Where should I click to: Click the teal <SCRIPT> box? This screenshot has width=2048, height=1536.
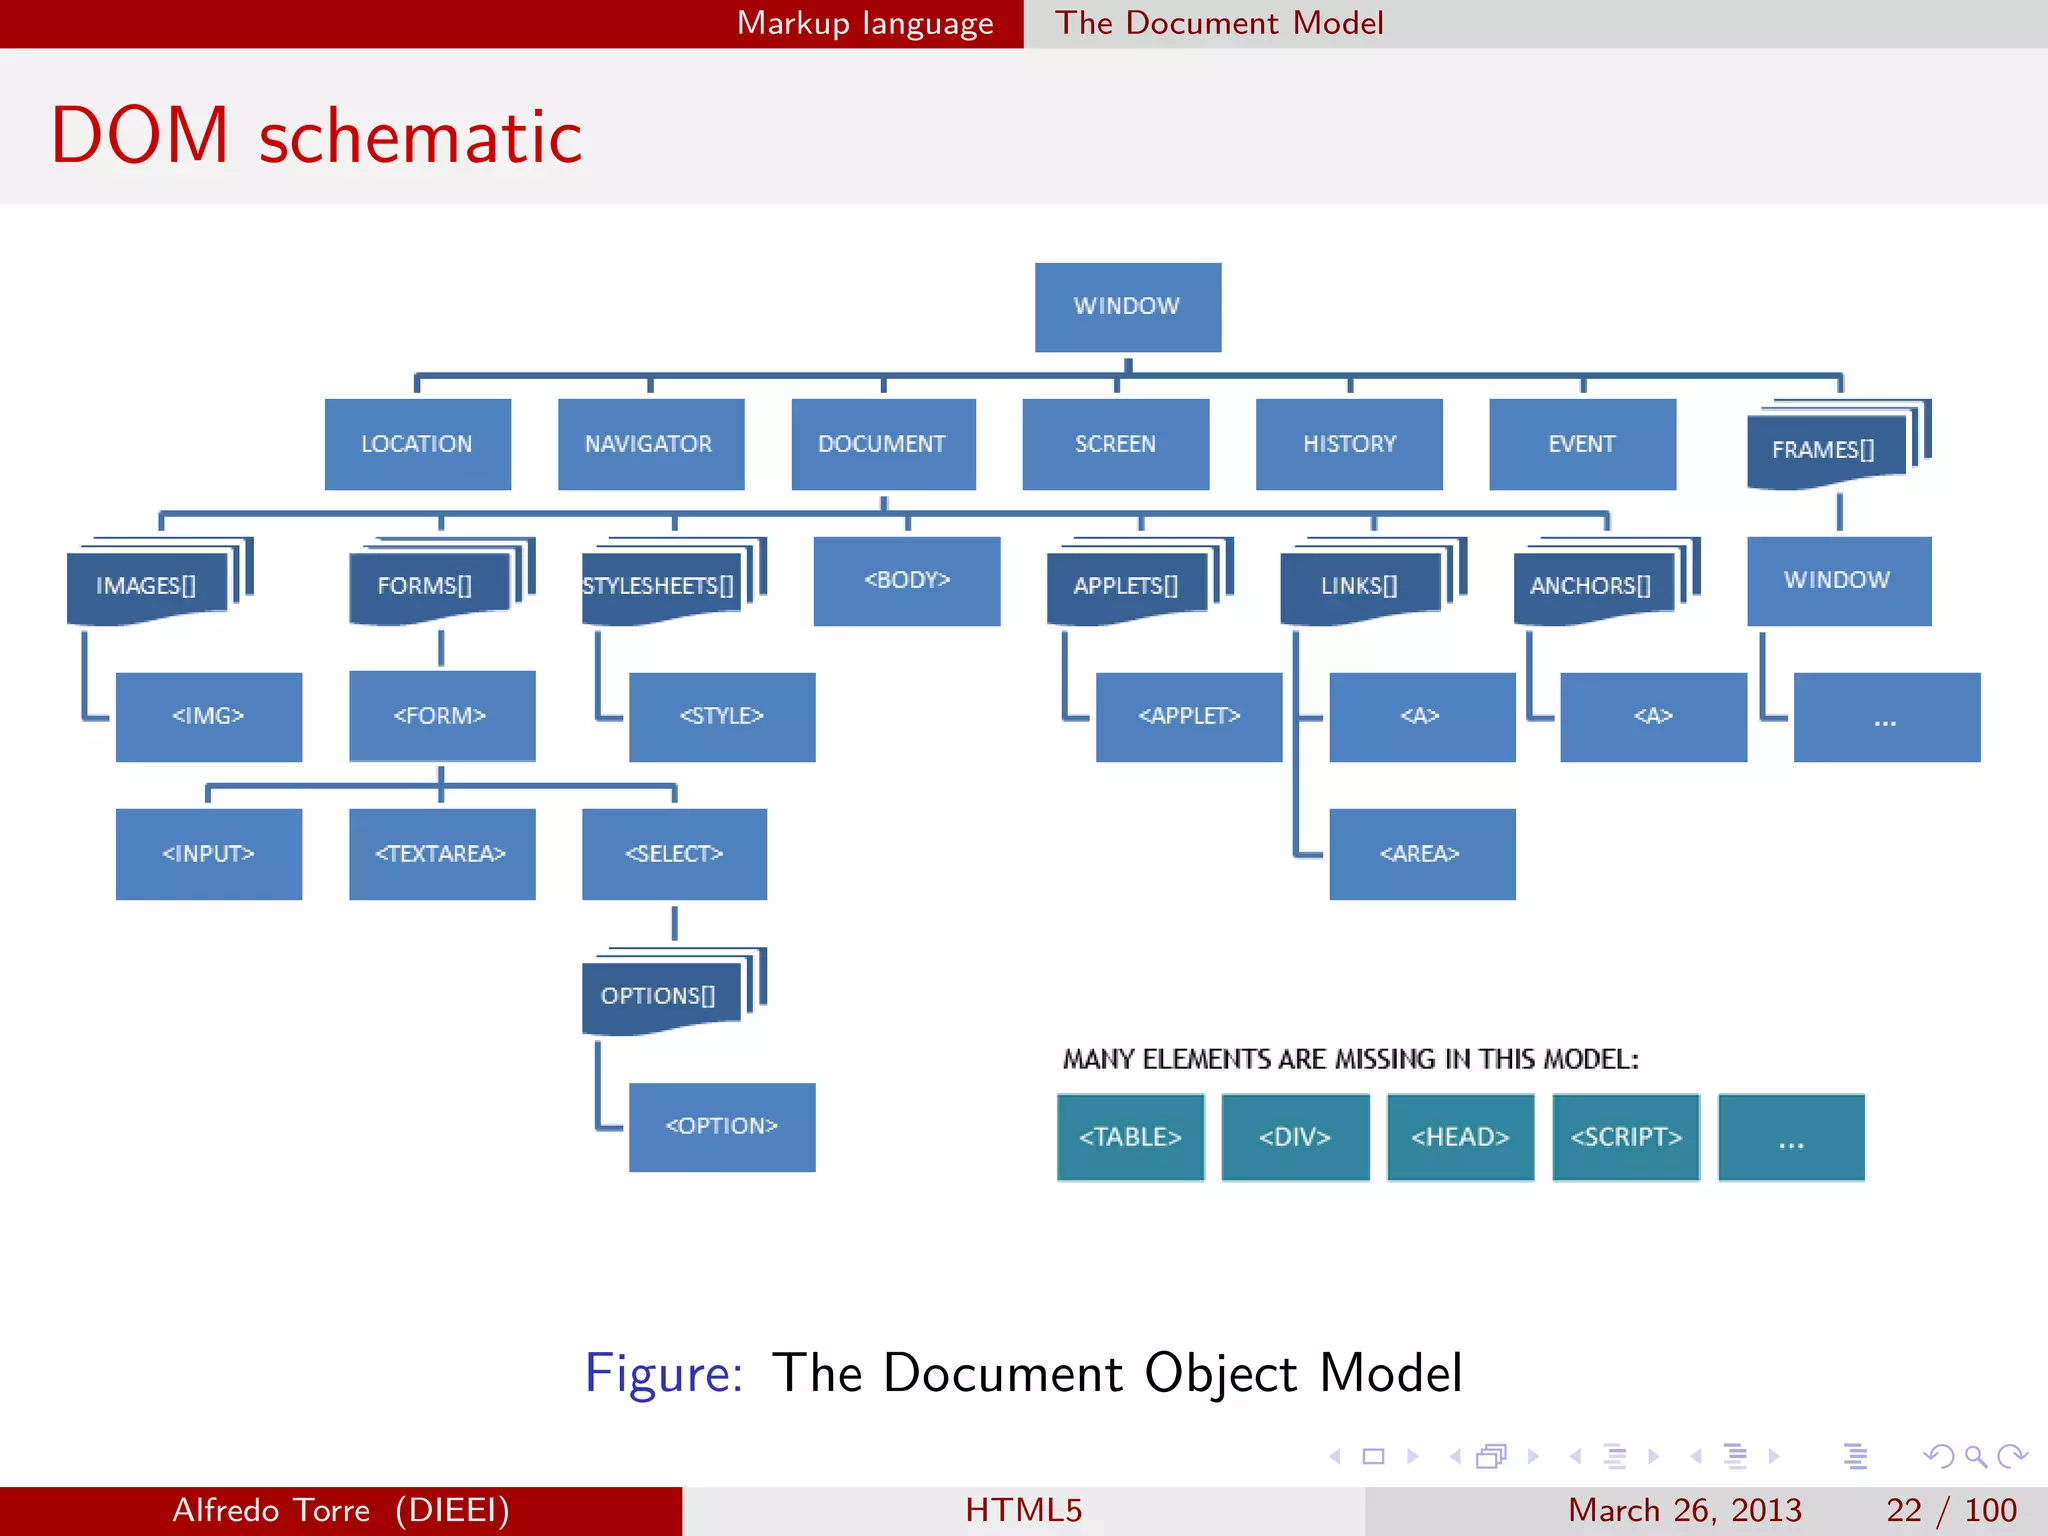pyautogui.click(x=1626, y=1138)
